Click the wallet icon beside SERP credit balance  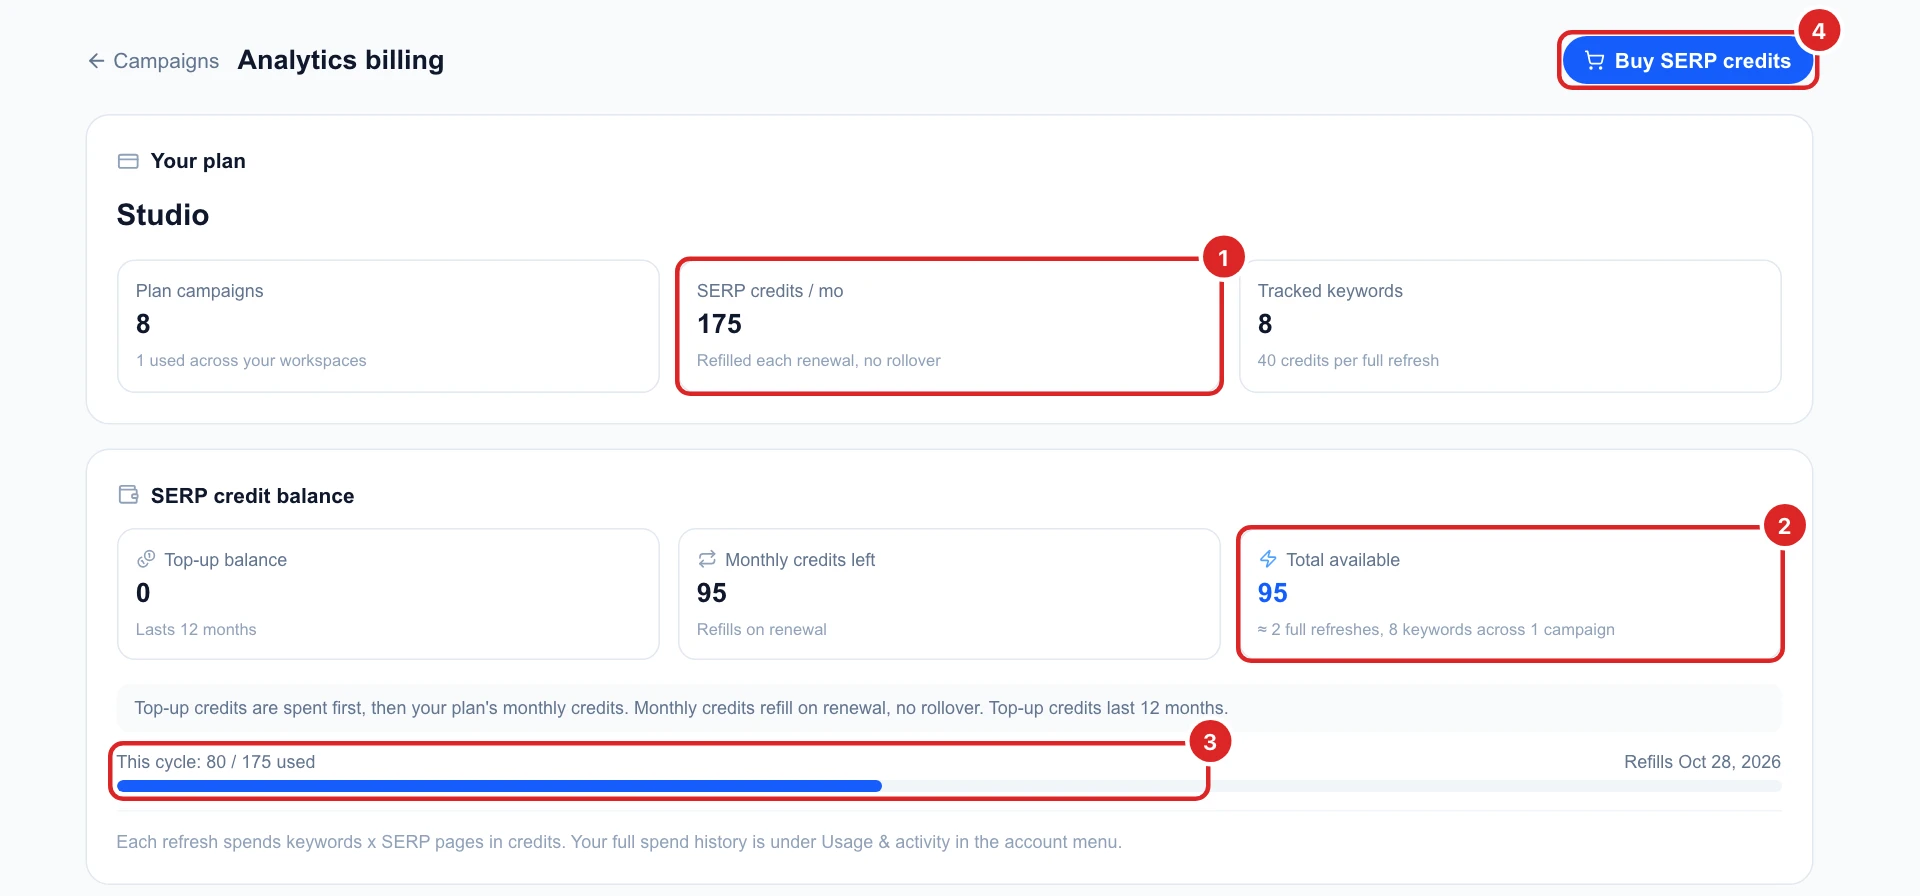coord(128,495)
